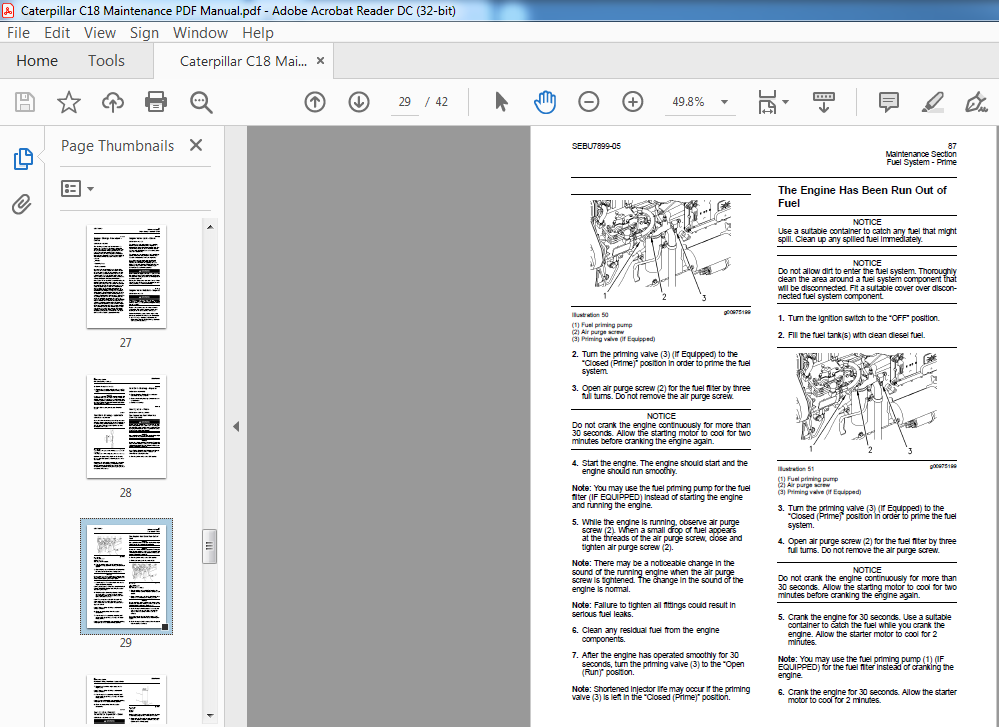Collapse the navigation pane arrow
This screenshot has width=999, height=727.
tap(236, 426)
